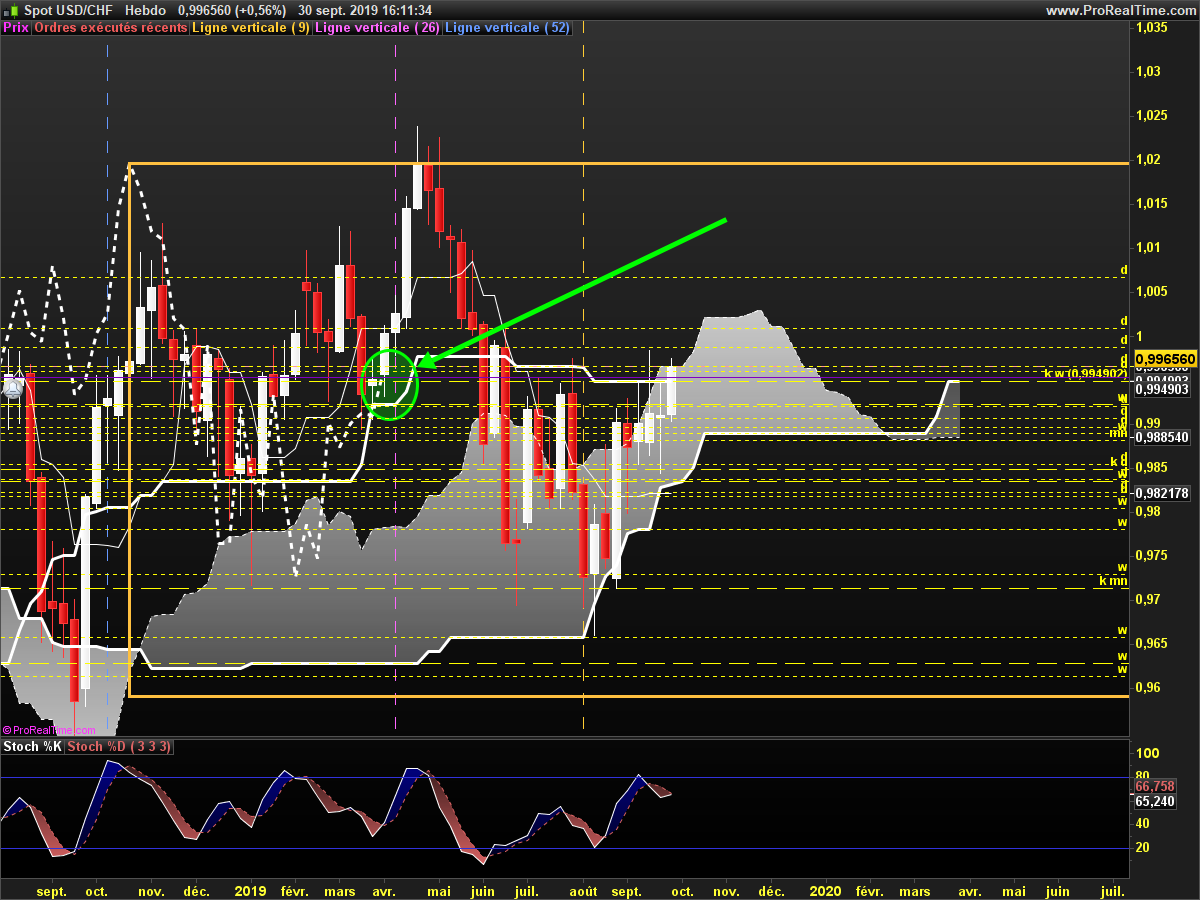
Task: Select the Prix indicator label
Action: pos(16,28)
